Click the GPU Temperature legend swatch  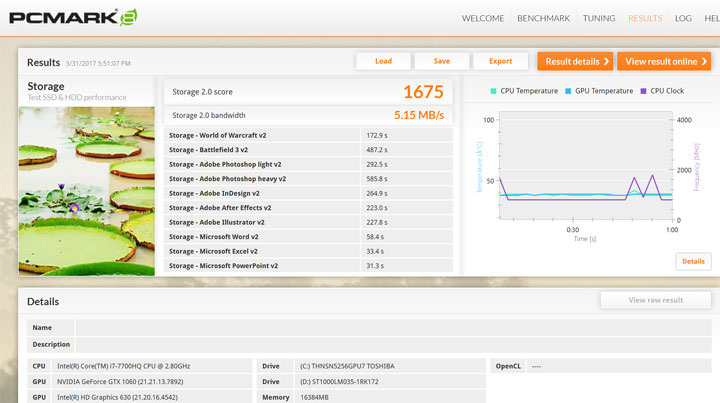click(569, 91)
